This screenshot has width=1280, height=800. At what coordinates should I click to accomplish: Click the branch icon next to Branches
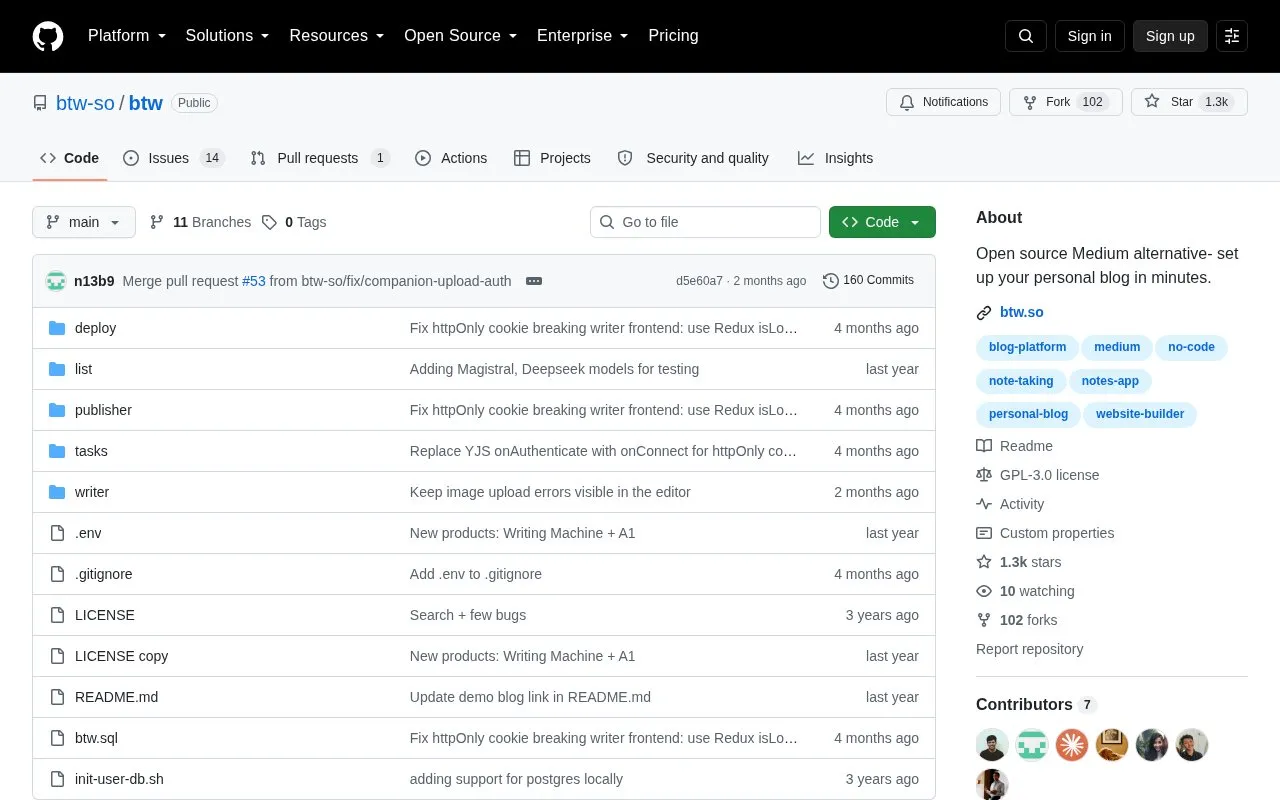[x=157, y=222]
